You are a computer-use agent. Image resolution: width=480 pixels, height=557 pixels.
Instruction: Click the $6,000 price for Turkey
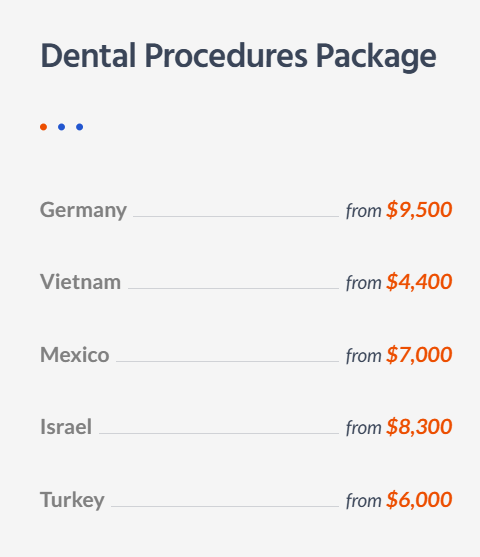pos(419,500)
